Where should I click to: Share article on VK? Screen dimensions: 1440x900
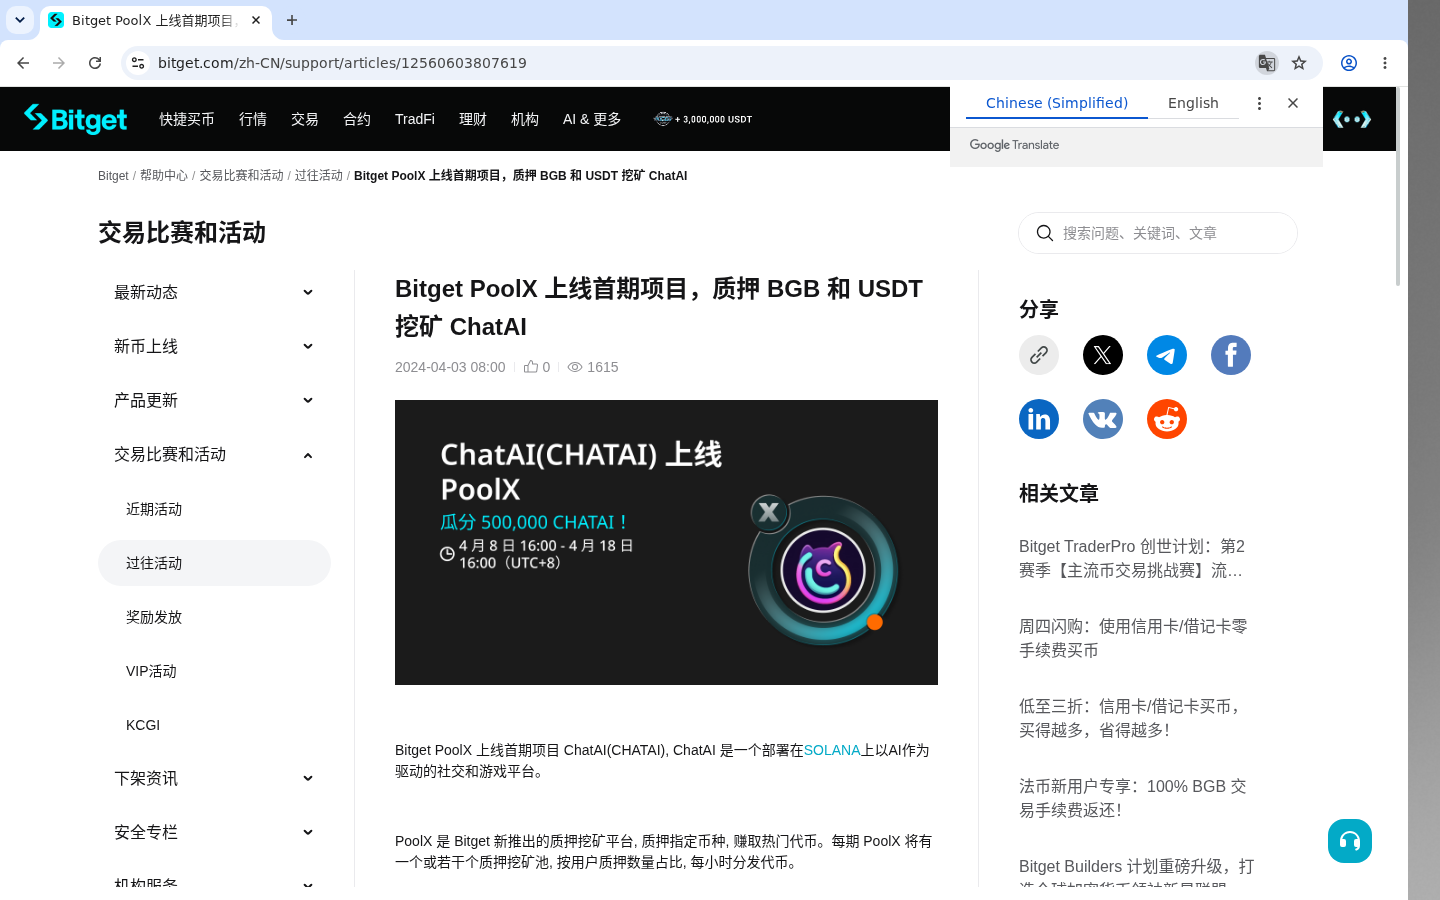[x=1103, y=419]
